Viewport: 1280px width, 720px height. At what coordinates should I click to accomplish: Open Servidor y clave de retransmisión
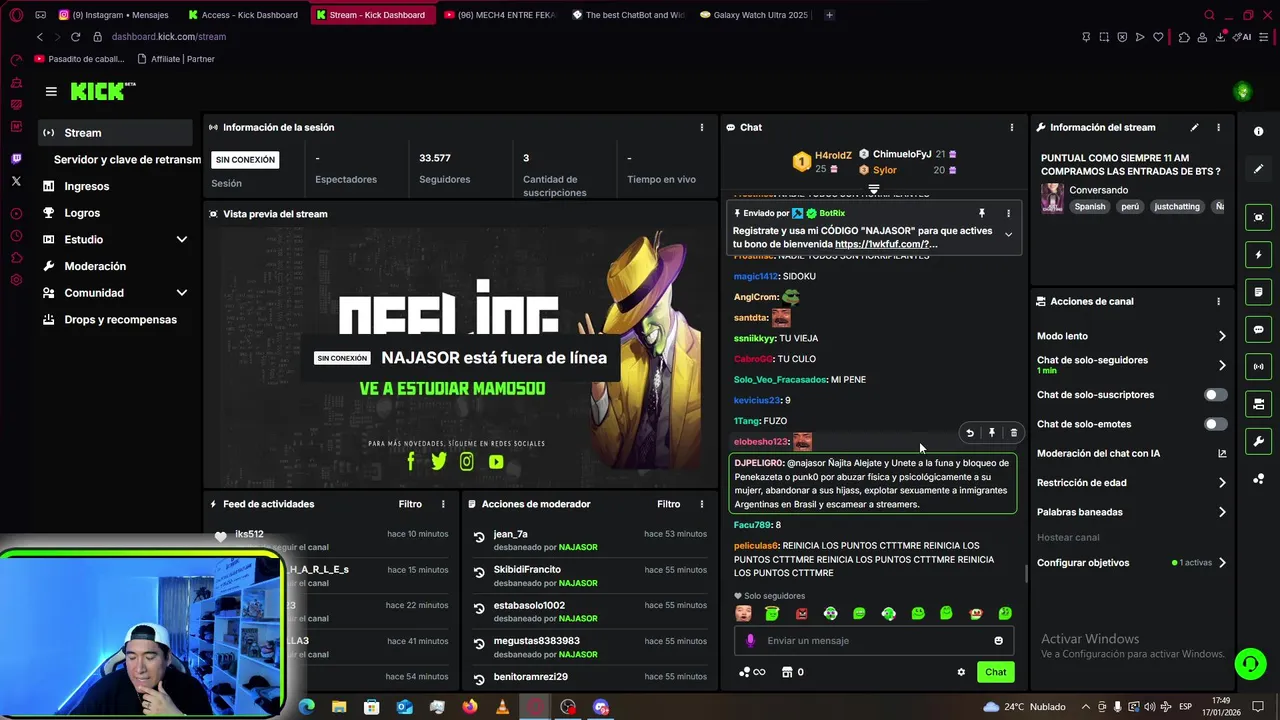[127, 160]
